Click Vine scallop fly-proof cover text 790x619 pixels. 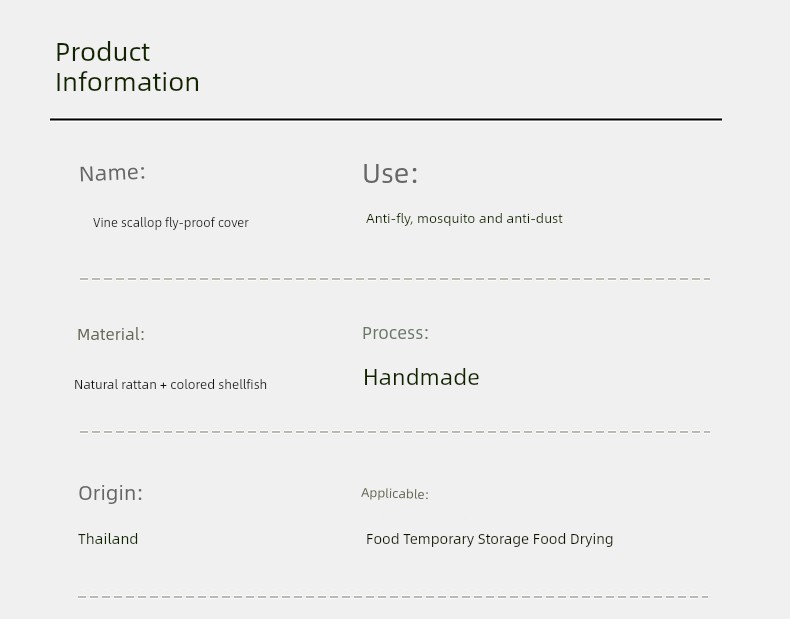pyautogui.click(x=171, y=223)
